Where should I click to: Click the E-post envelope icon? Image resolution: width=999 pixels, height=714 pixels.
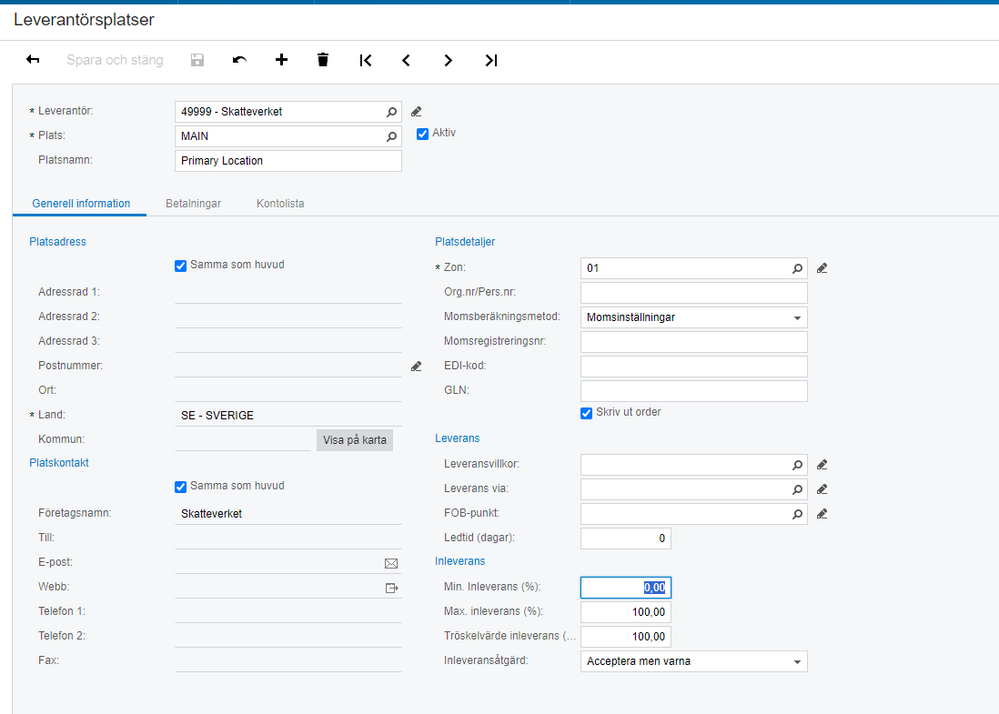[x=391, y=564]
